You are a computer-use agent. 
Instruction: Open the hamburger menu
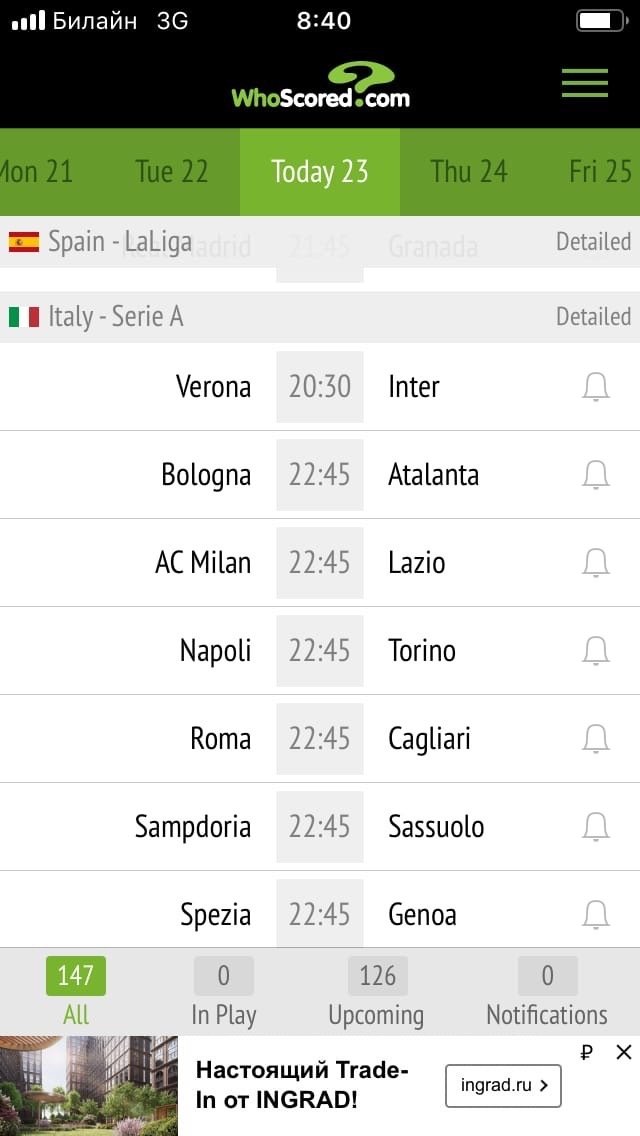[585, 82]
